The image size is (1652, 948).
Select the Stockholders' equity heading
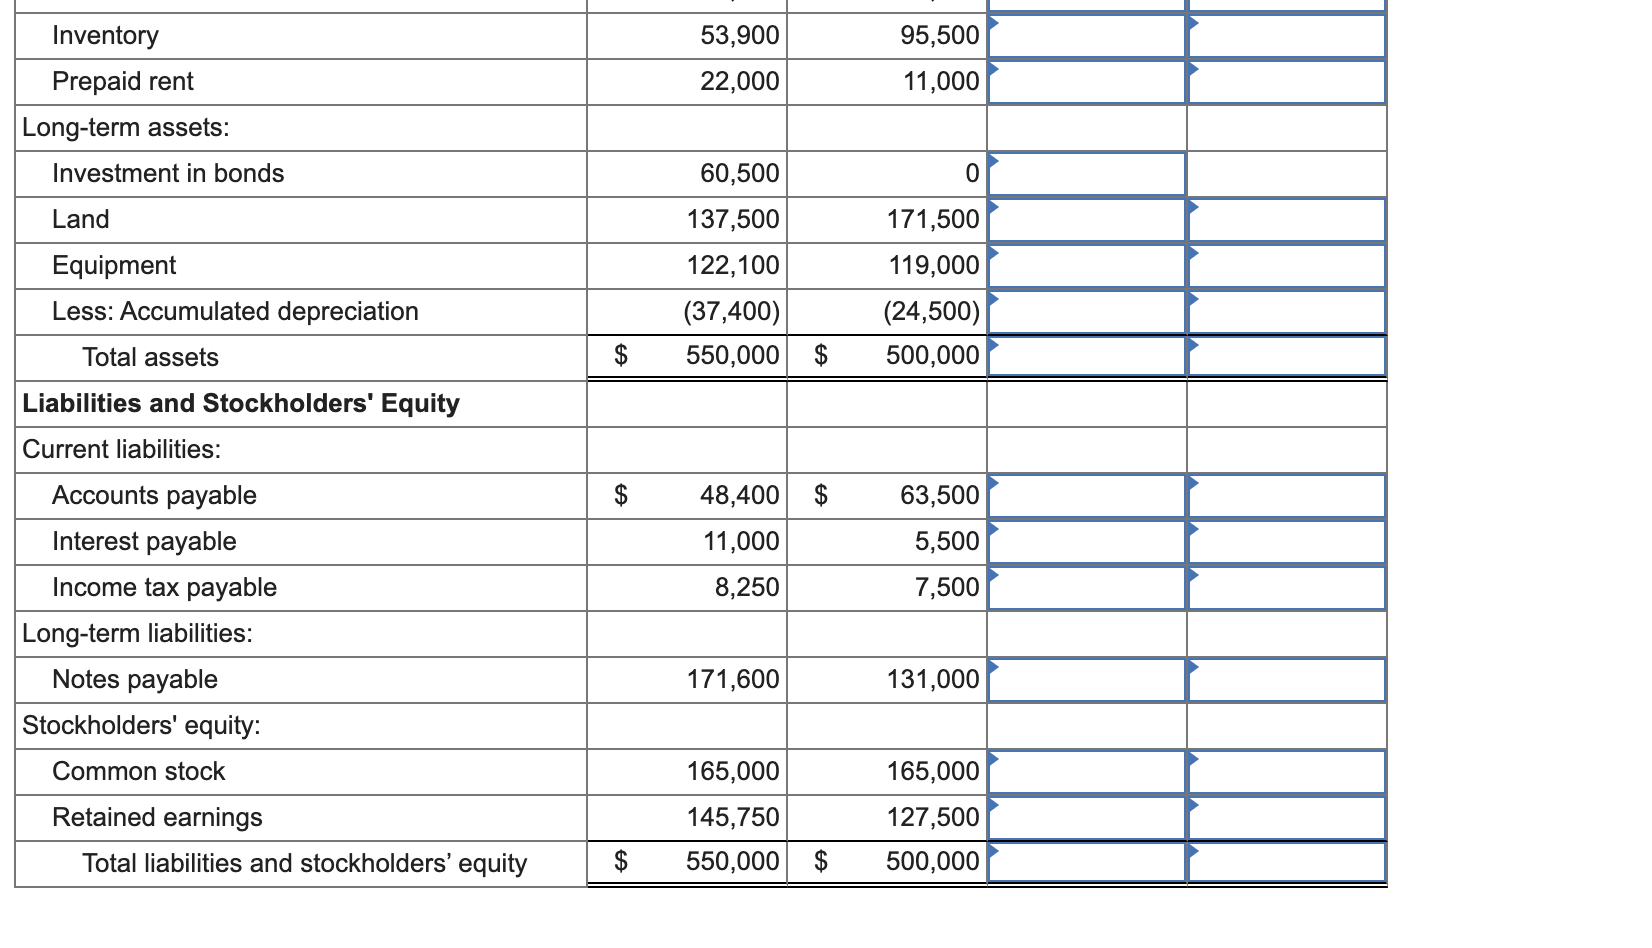[x=141, y=726]
